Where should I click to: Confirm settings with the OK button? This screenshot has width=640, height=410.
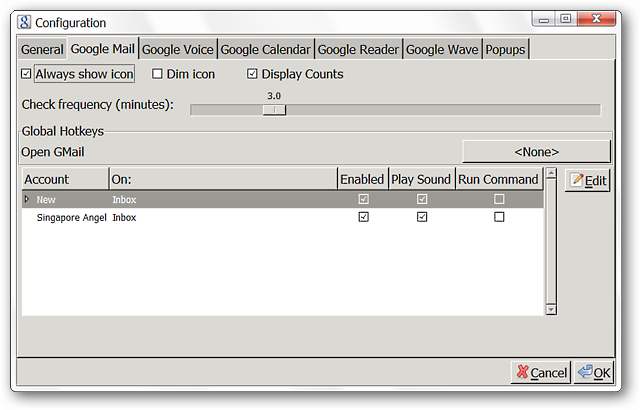(594, 372)
